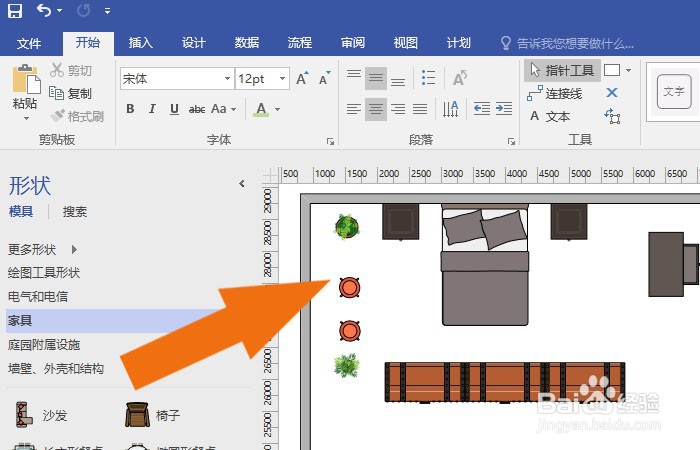Select the 椅子 chair shape icon
This screenshot has width=700, height=450.
137,415
